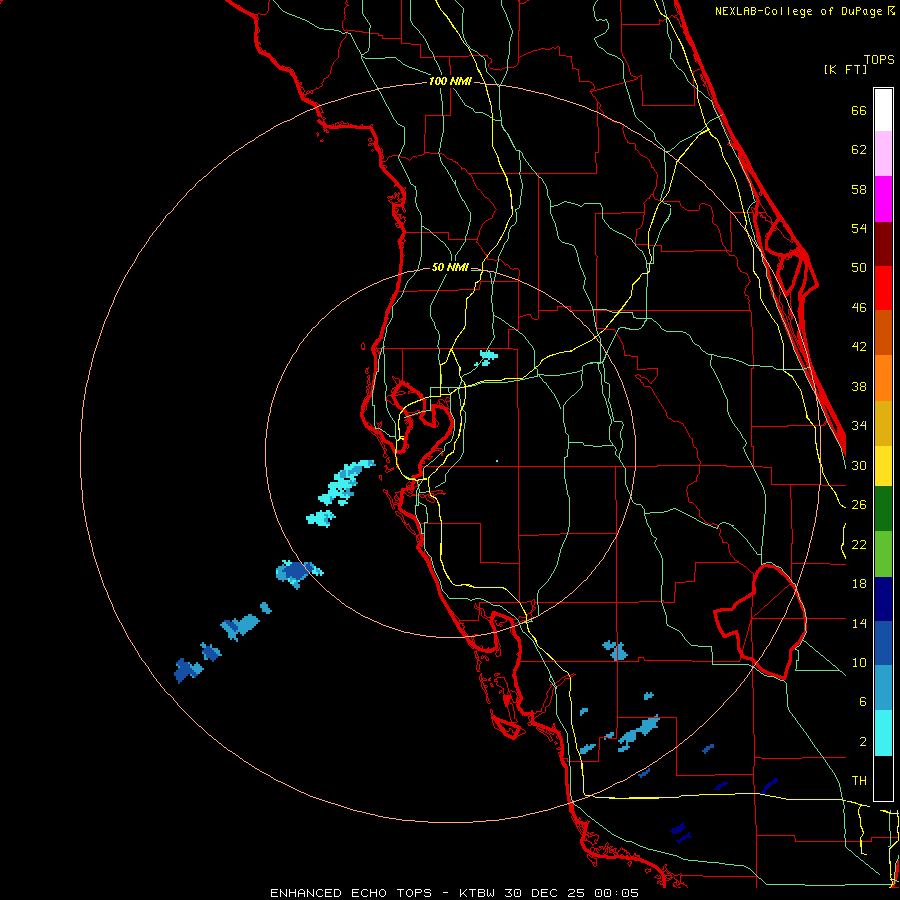The image size is (900, 900).
Task: Click the legend value '38'
Action: click(x=859, y=386)
